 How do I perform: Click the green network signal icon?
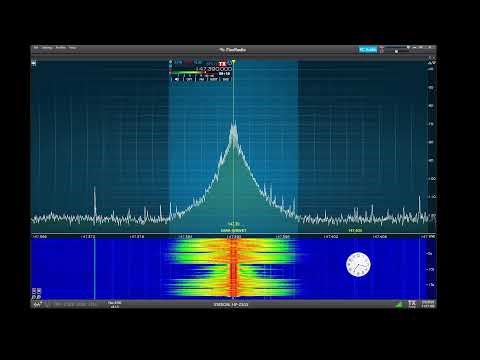point(399,304)
